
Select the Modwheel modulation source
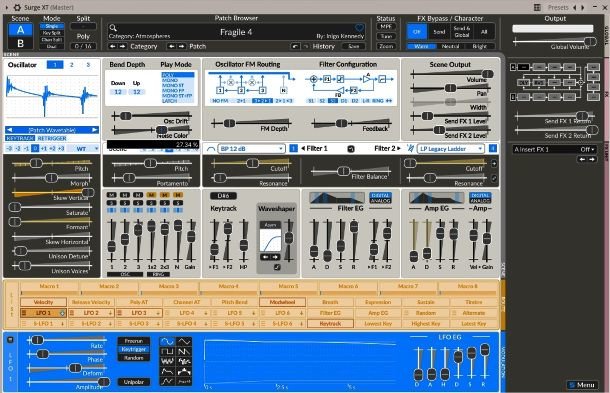point(282,302)
